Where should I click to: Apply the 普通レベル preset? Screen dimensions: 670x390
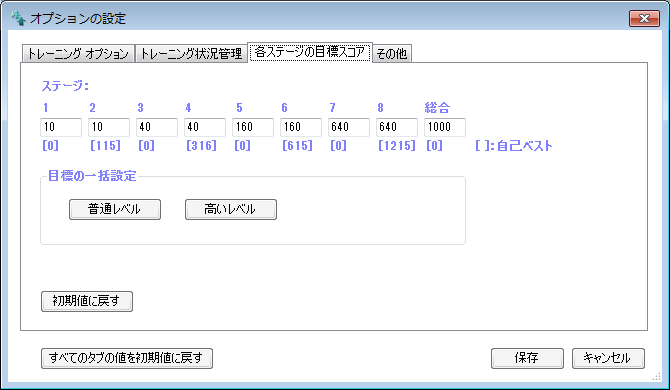pos(115,209)
